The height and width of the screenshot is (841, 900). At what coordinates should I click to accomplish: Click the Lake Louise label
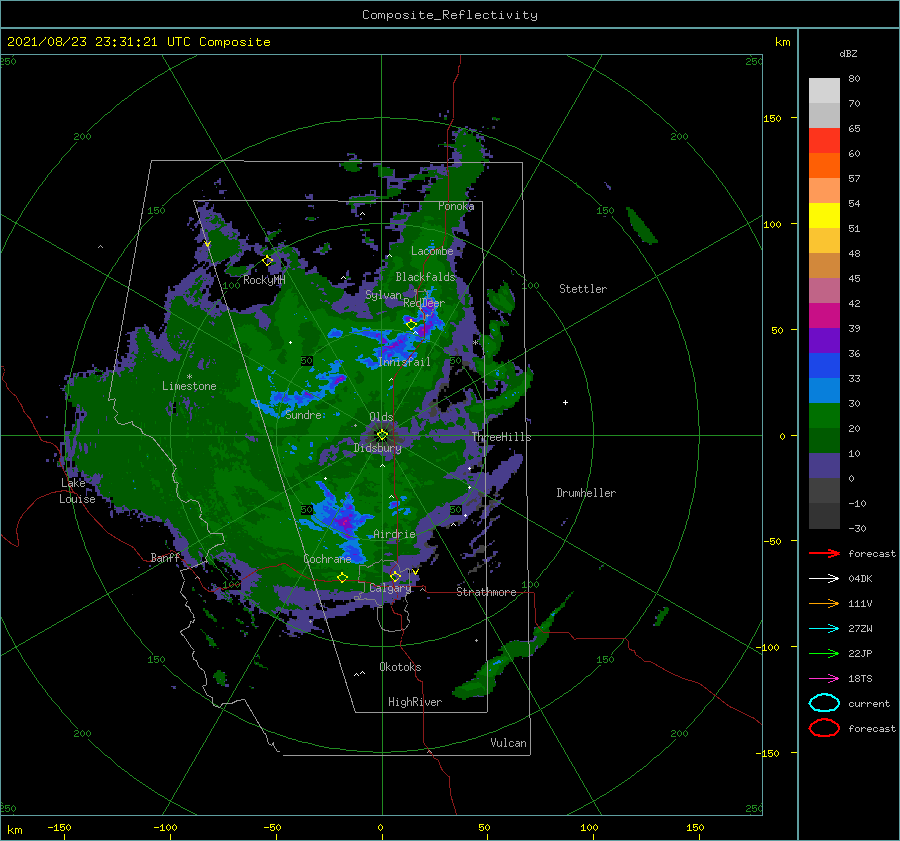(x=77, y=491)
